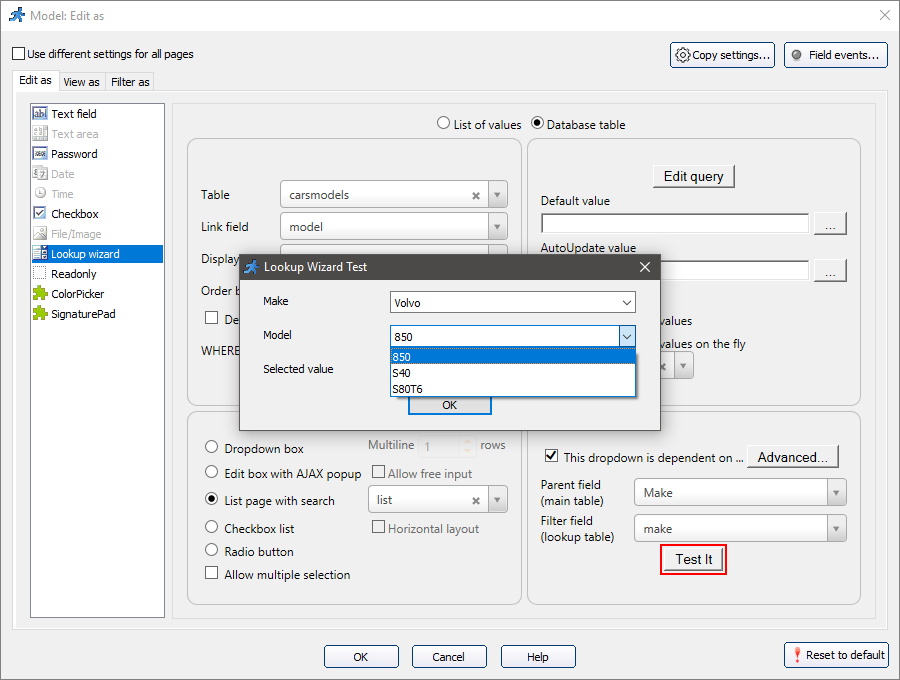900x680 pixels.
Task: Click the Lookup wizard puzzle icon
Action: [37, 253]
